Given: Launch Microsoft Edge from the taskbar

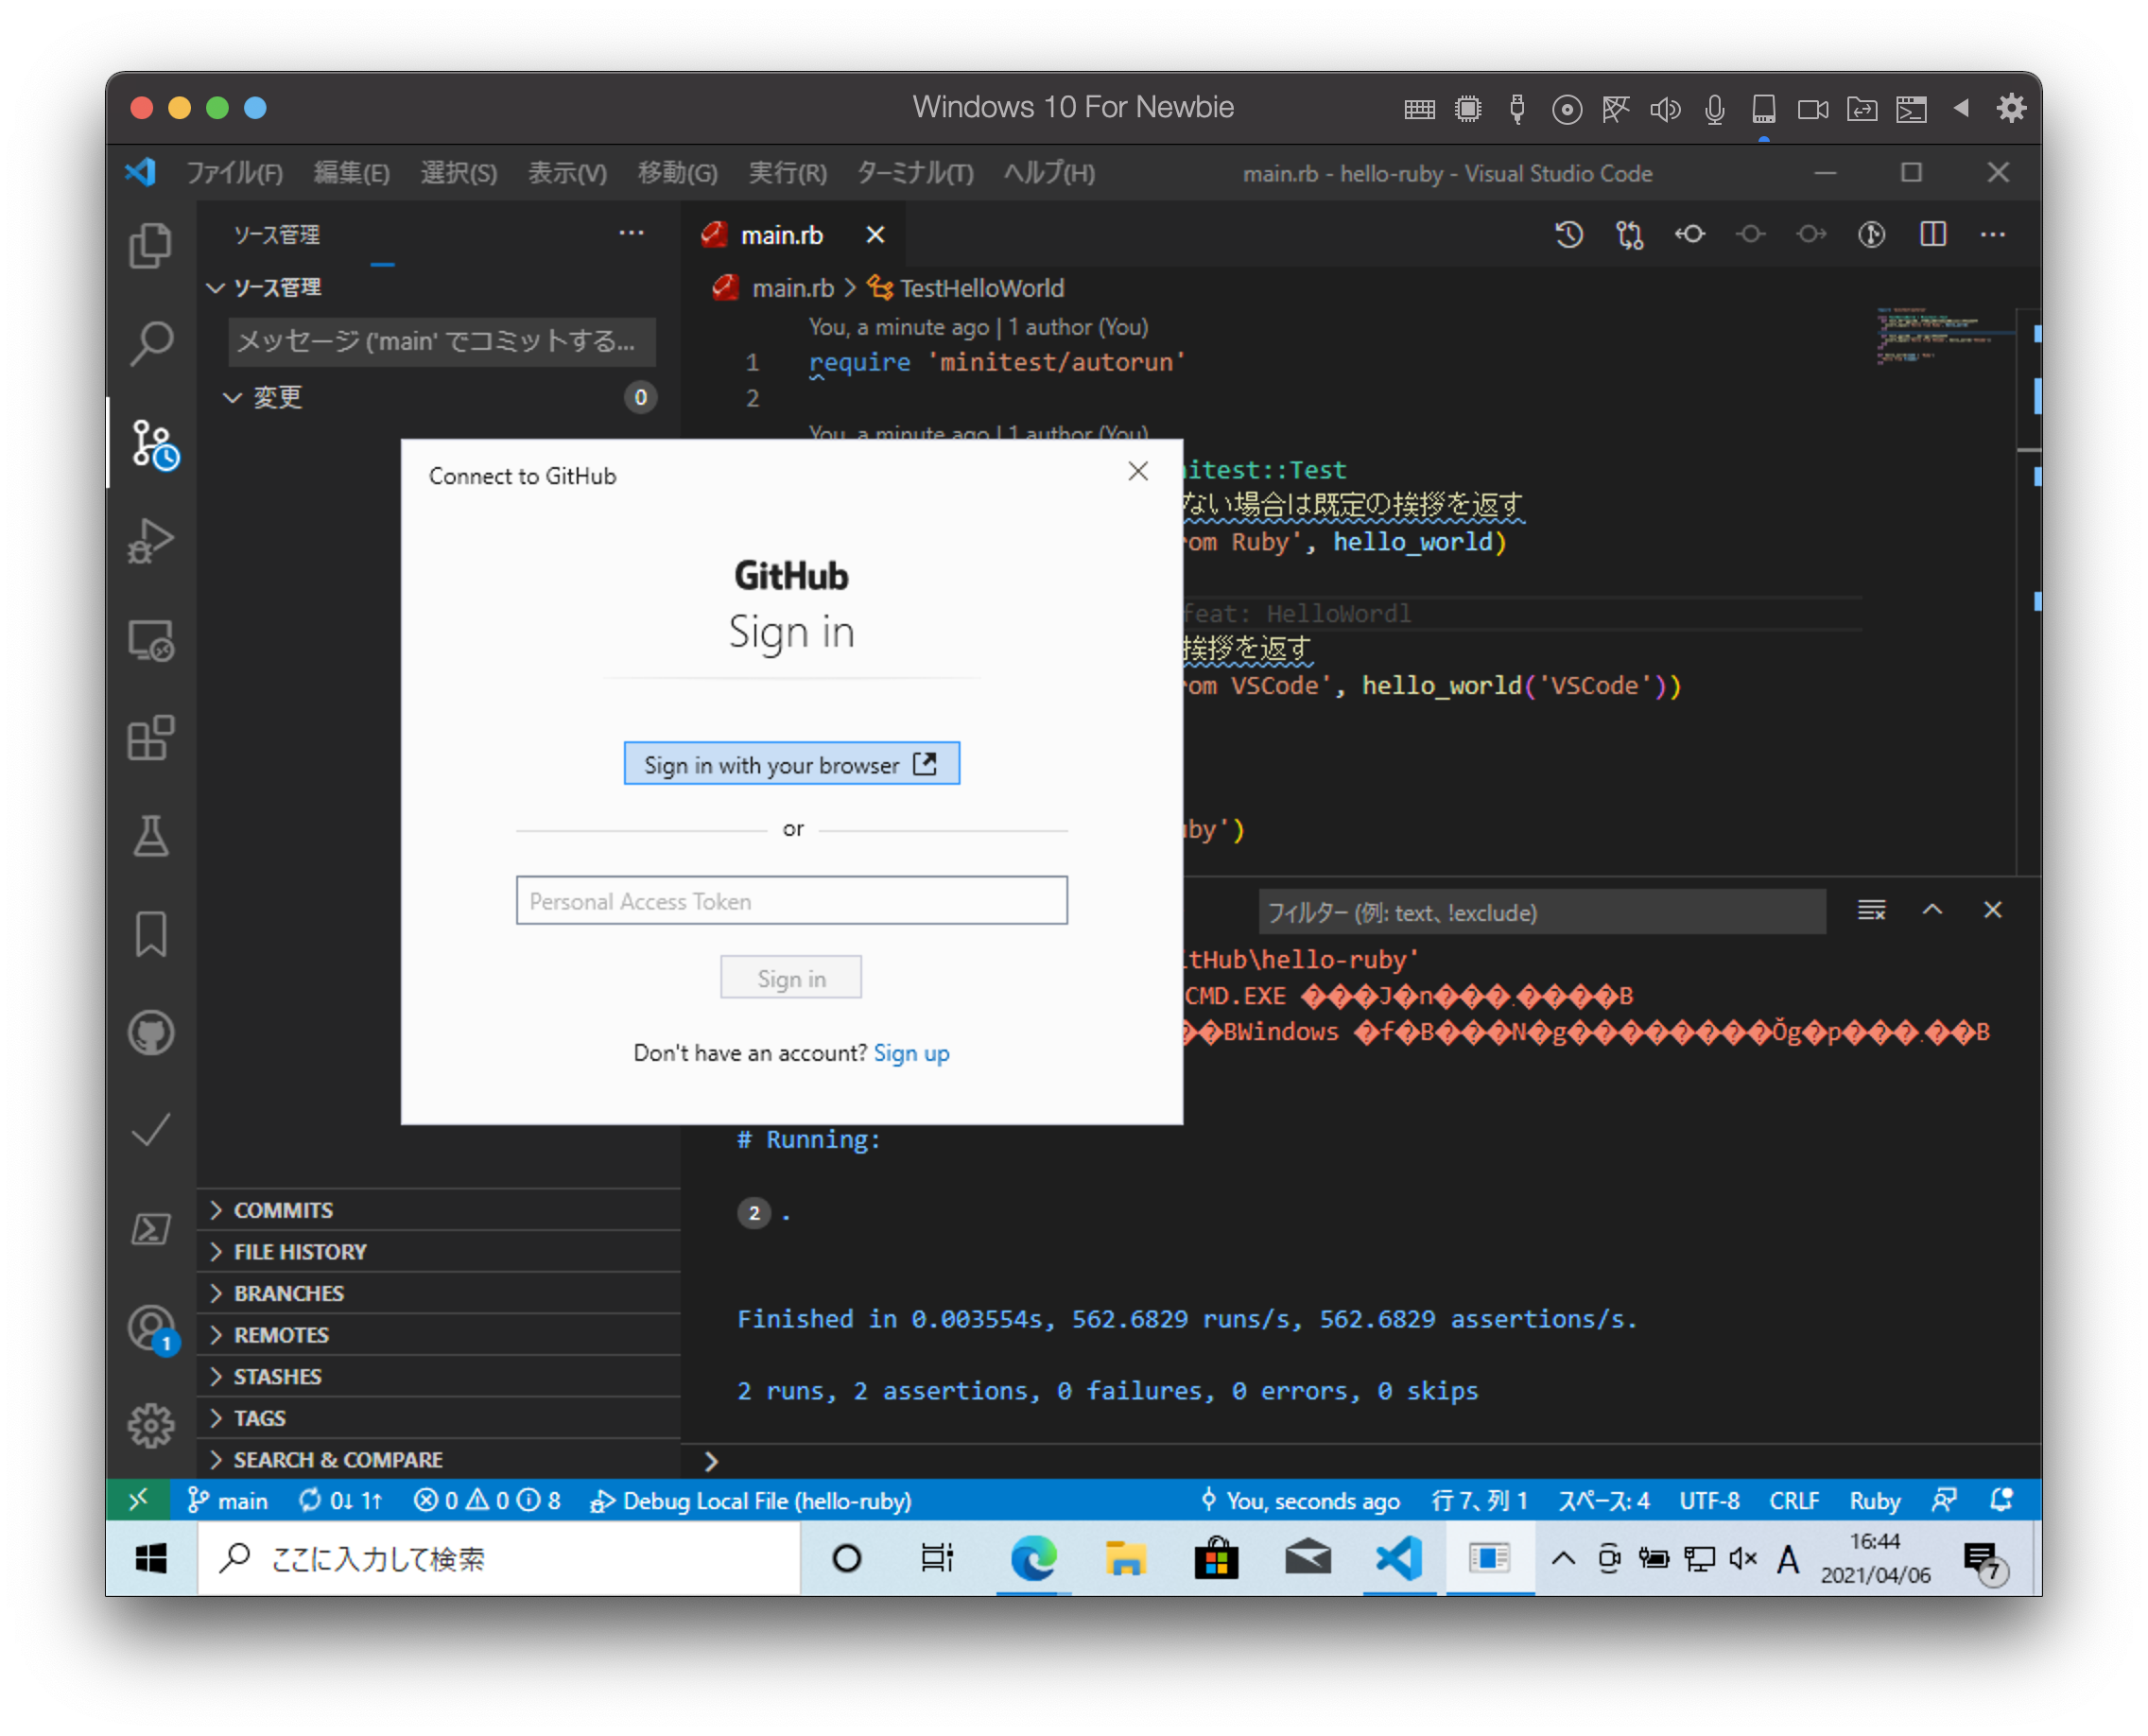Looking at the screenshot, I should (1033, 1558).
